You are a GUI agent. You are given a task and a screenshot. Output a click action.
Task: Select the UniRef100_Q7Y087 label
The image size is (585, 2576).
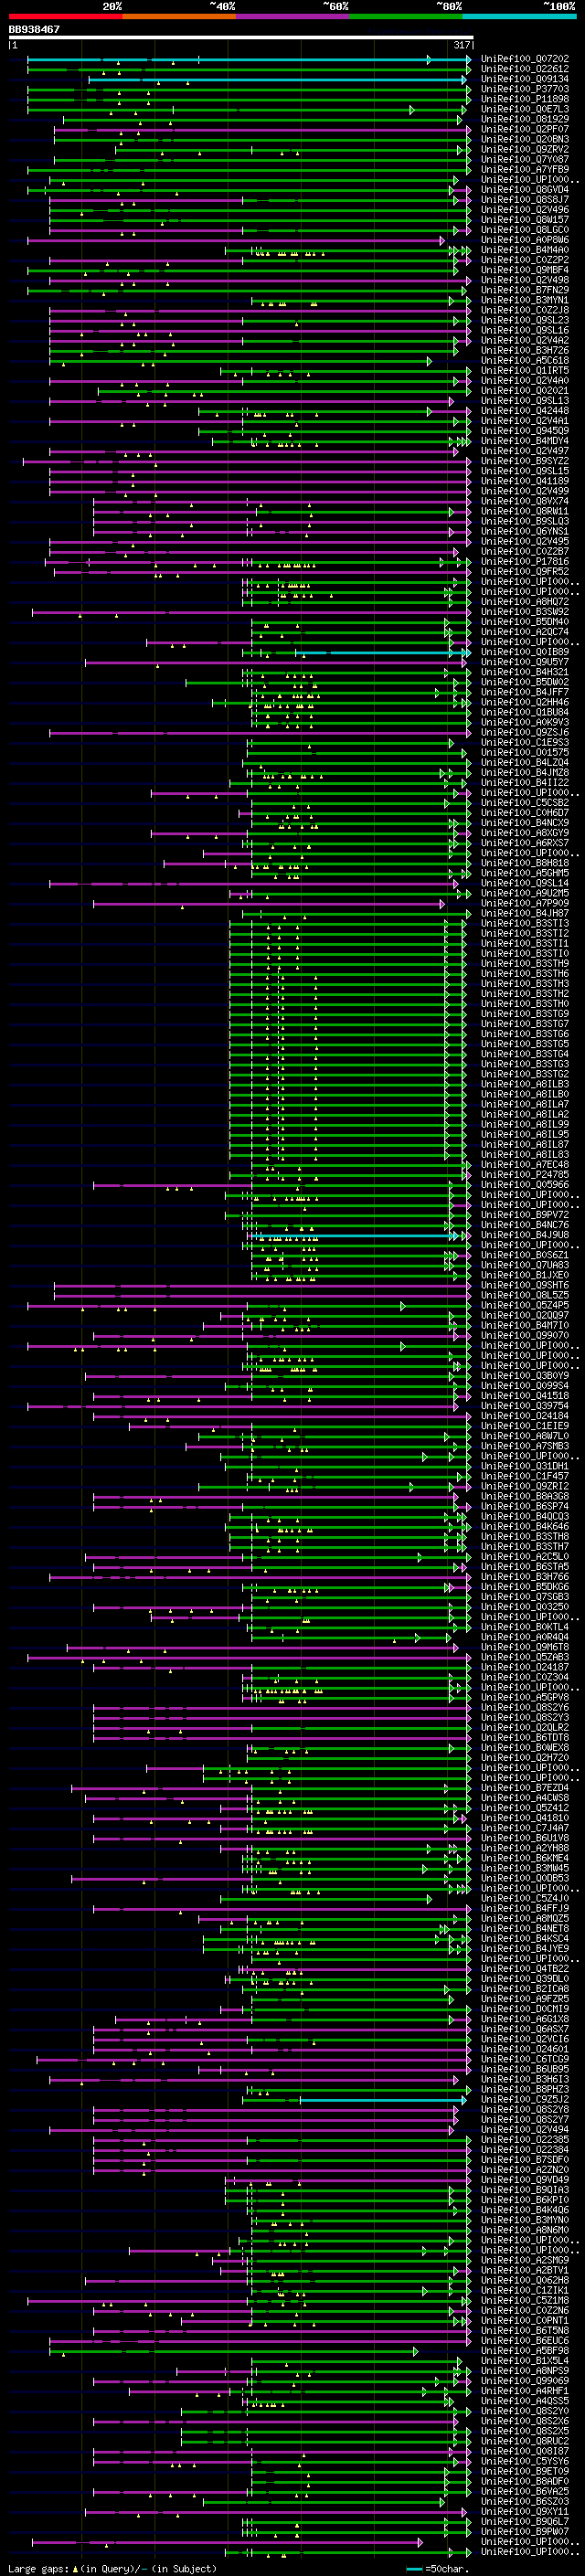pyautogui.click(x=525, y=159)
